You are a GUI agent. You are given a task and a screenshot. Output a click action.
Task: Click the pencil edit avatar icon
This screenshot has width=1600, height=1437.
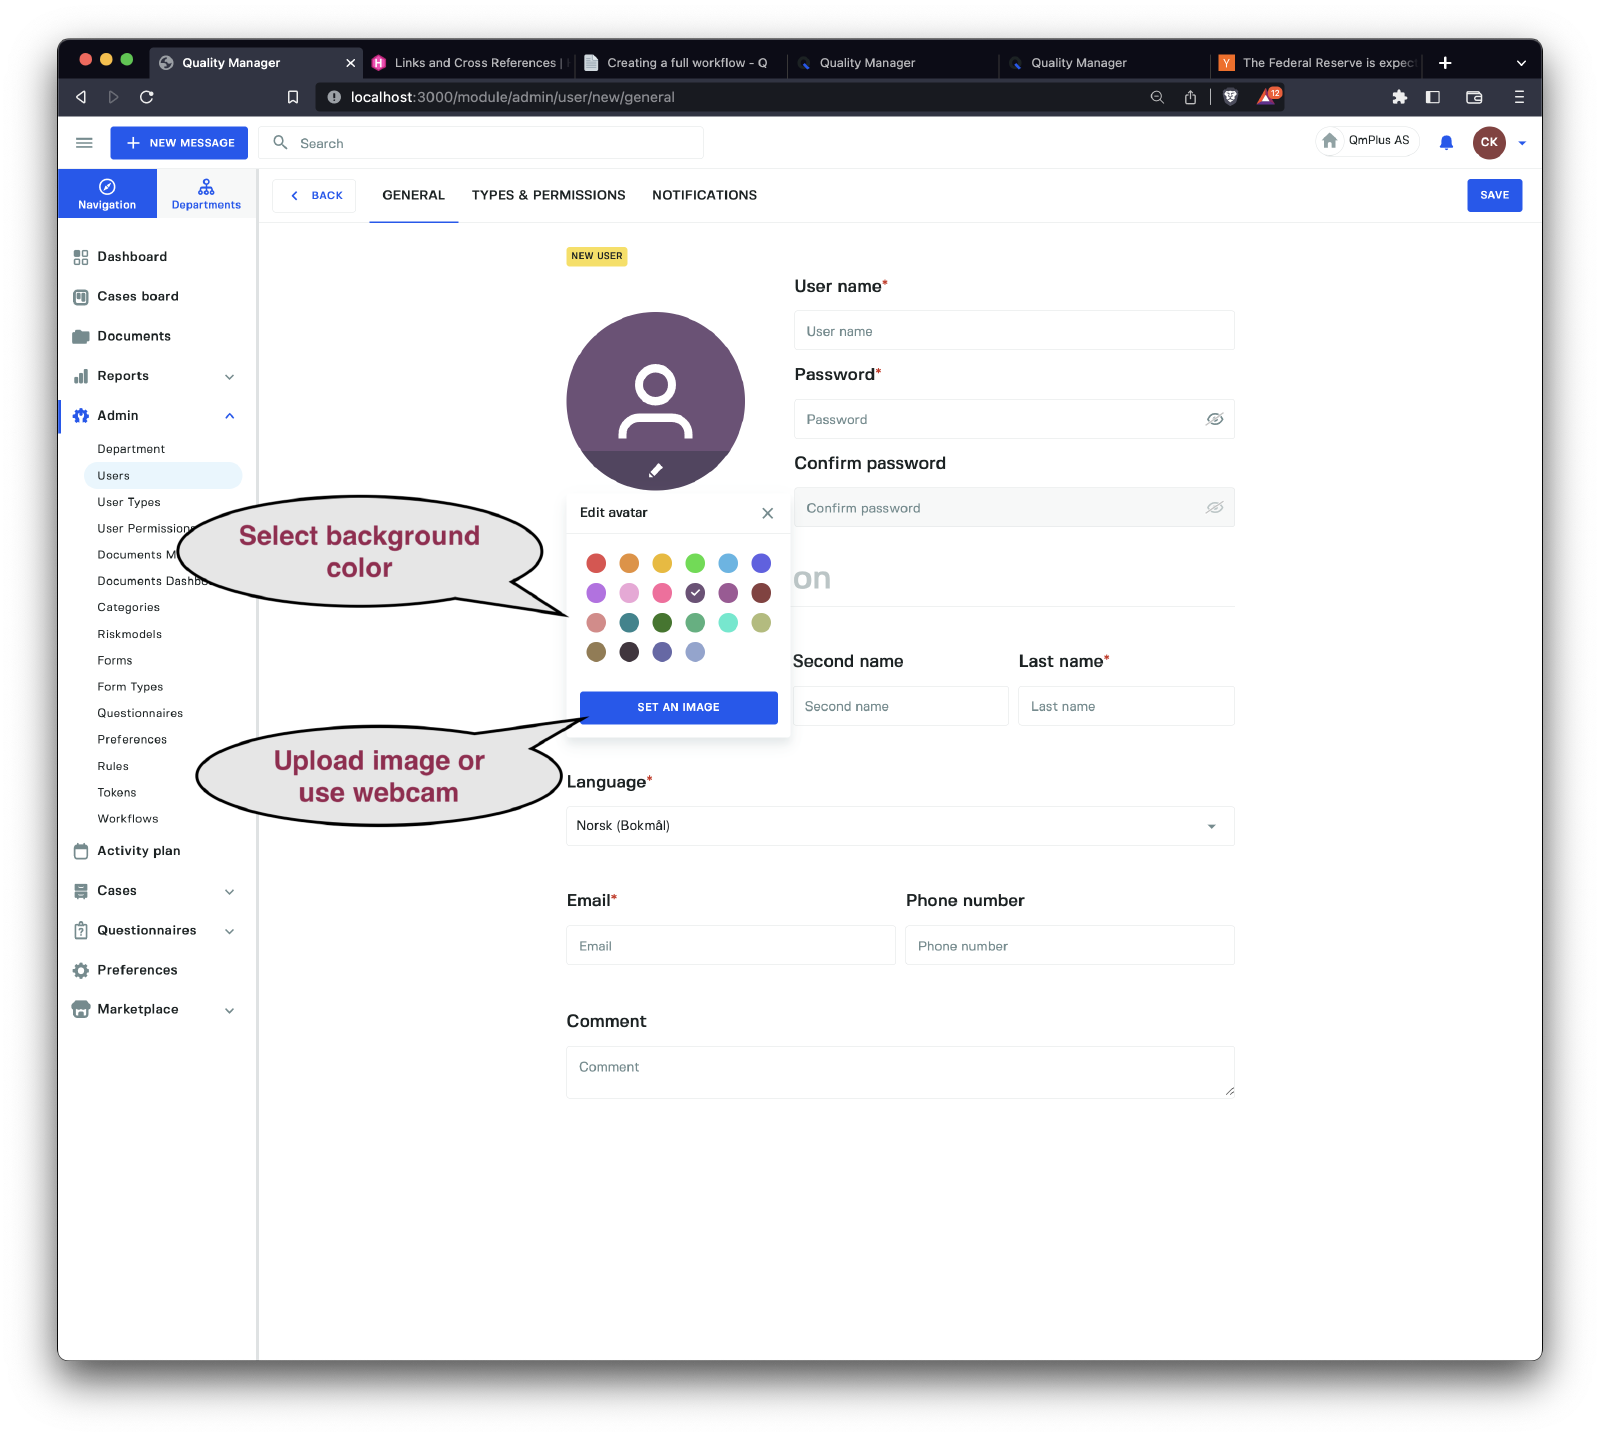[656, 470]
